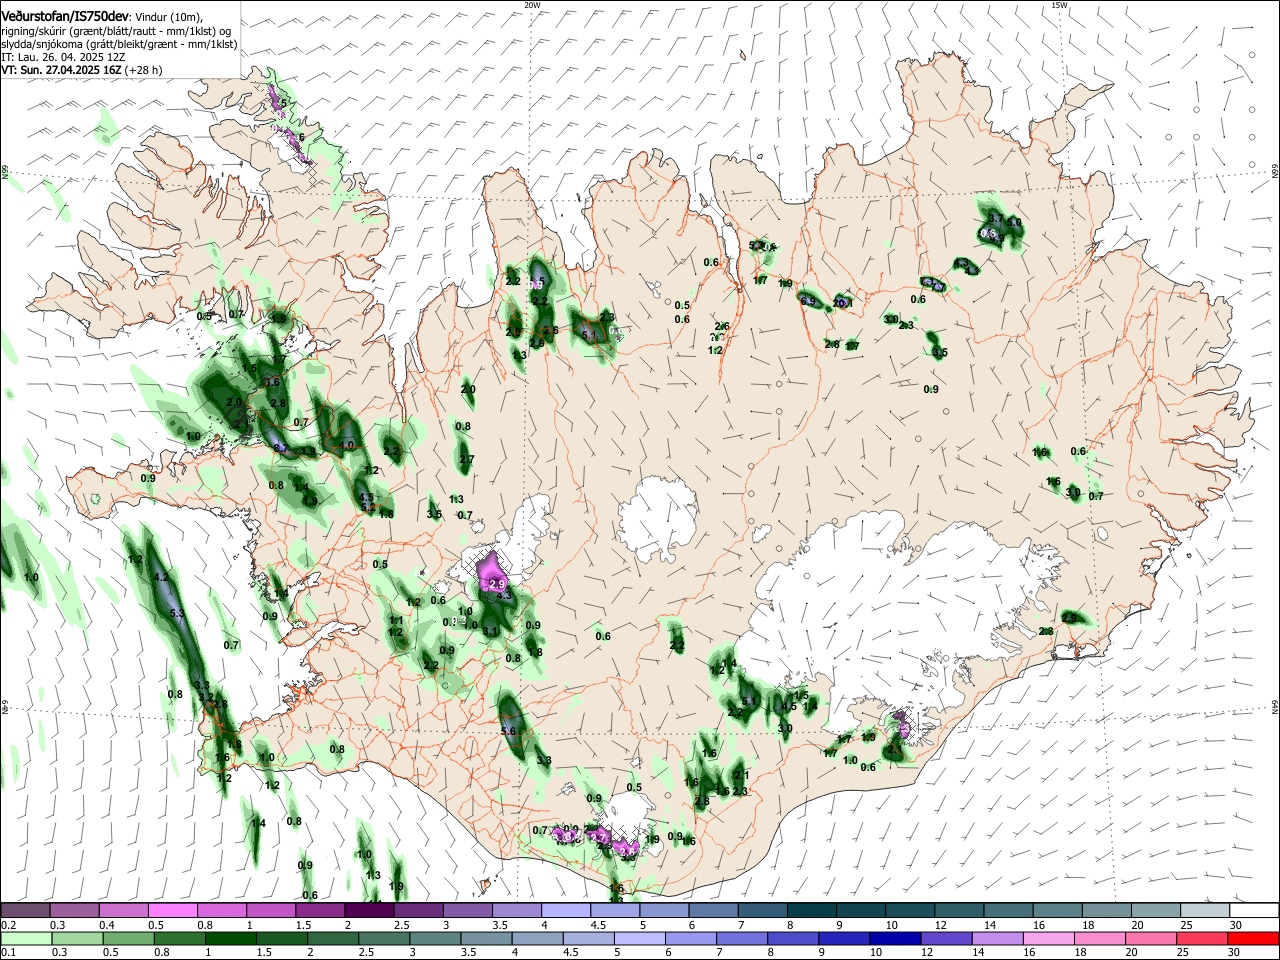
Task: Select the light gray upper swatch labeled 25
Action: [x=1205, y=910]
